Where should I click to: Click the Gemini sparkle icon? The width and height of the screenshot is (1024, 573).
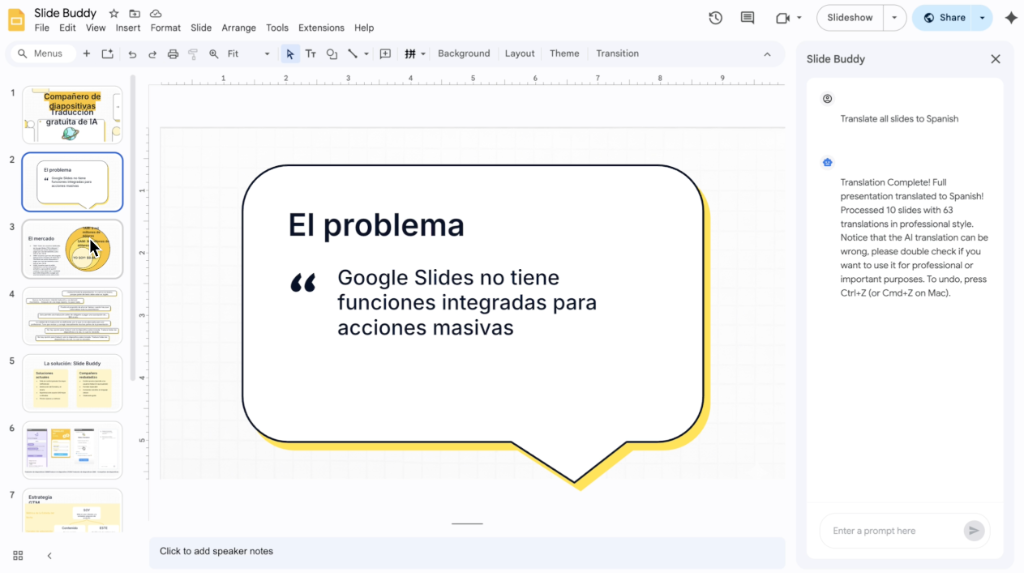(x=1010, y=18)
